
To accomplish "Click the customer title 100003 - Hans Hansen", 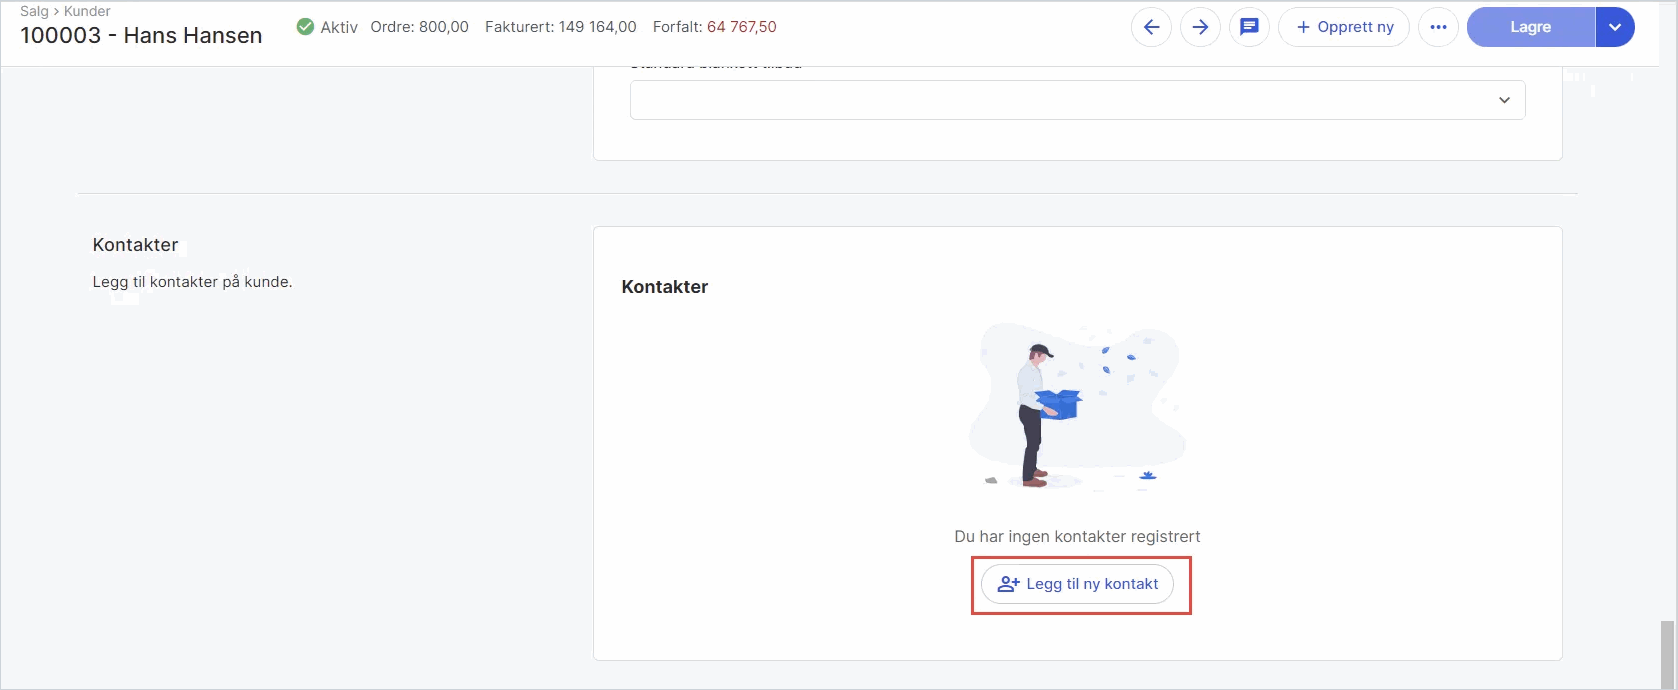I will click(141, 35).
